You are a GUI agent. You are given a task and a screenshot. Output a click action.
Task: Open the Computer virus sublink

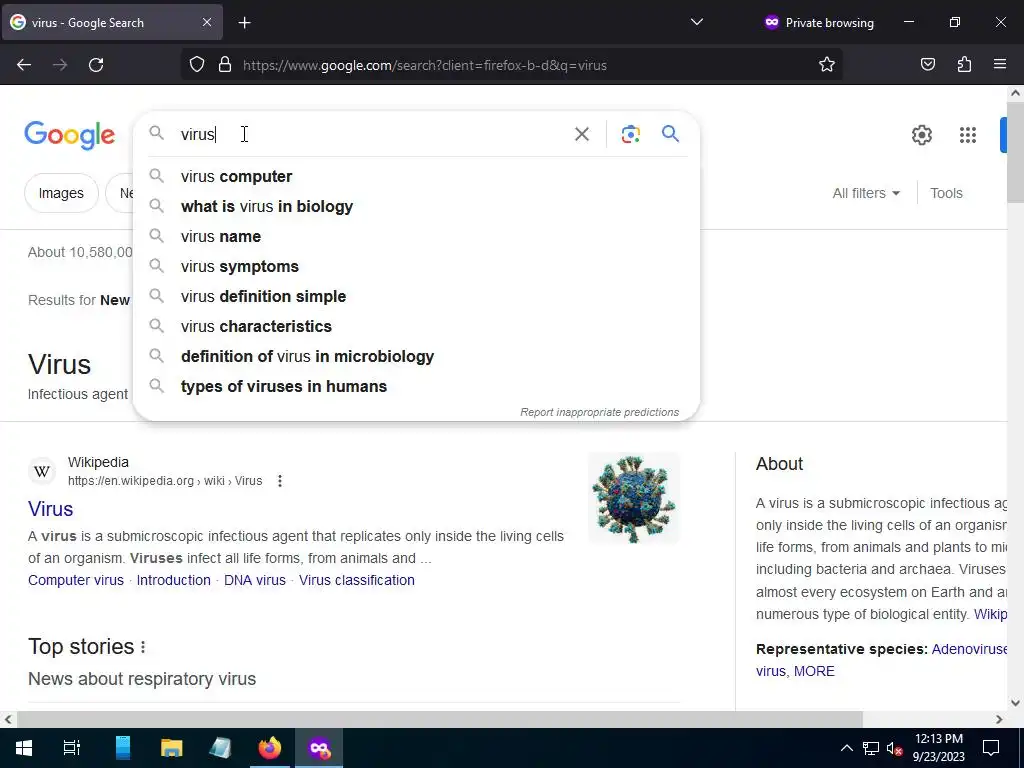[x=76, y=580]
